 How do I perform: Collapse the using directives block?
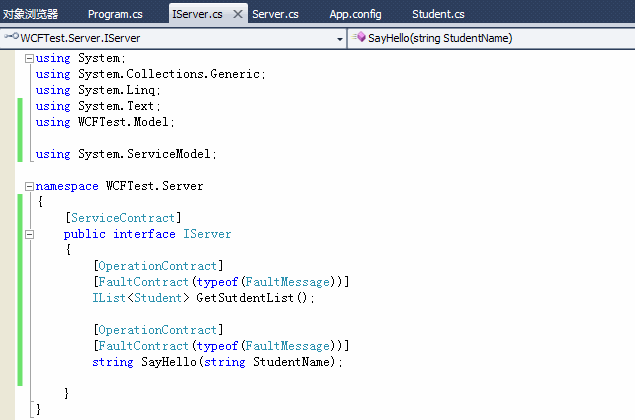coord(29,58)
